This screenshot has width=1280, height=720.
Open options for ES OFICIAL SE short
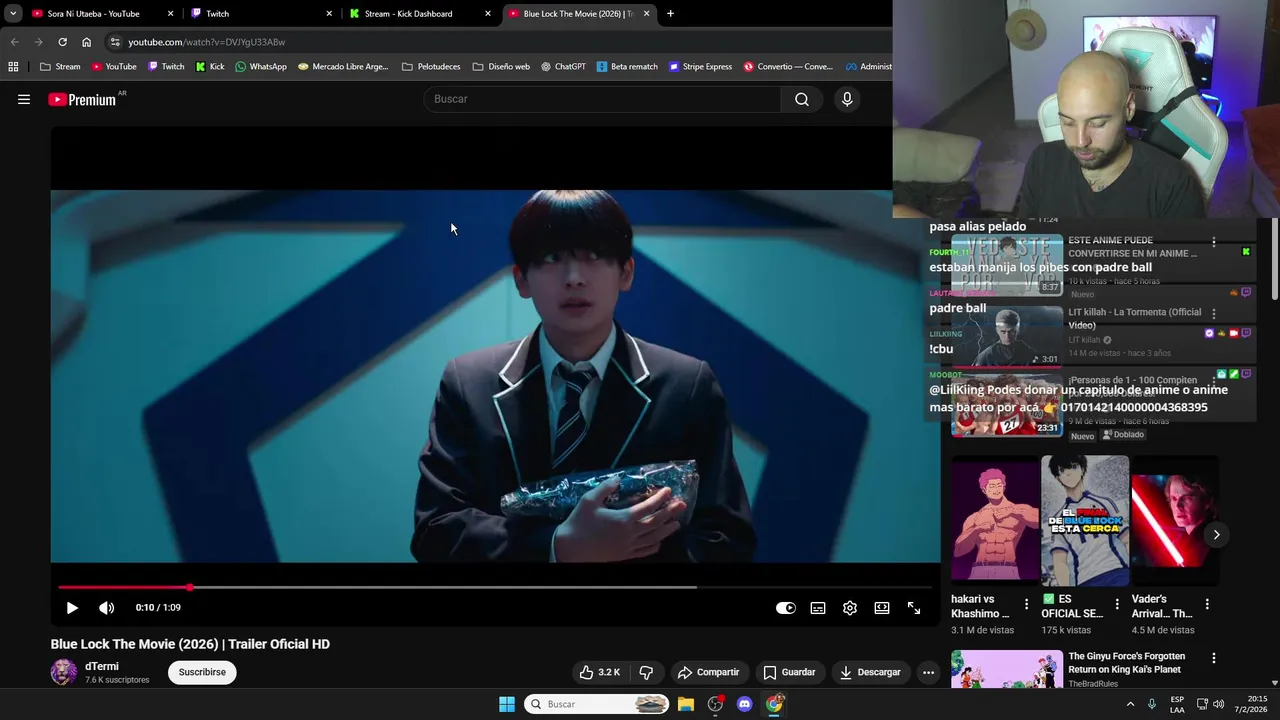click(1117, 604)
